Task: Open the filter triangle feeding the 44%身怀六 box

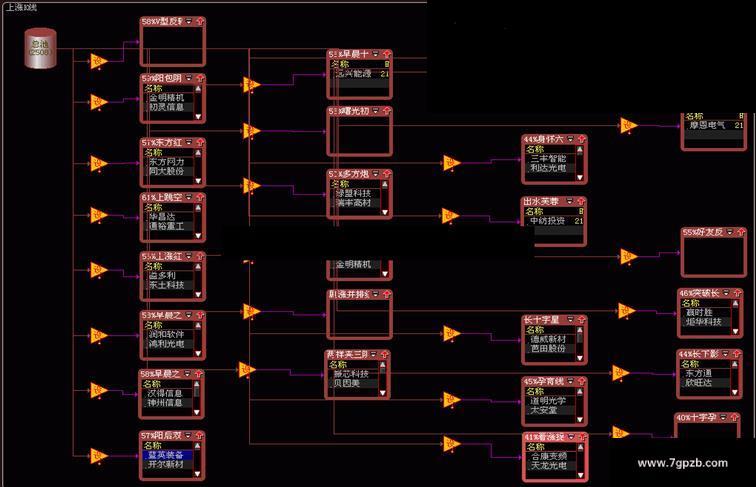Action: tap(451, 163)
